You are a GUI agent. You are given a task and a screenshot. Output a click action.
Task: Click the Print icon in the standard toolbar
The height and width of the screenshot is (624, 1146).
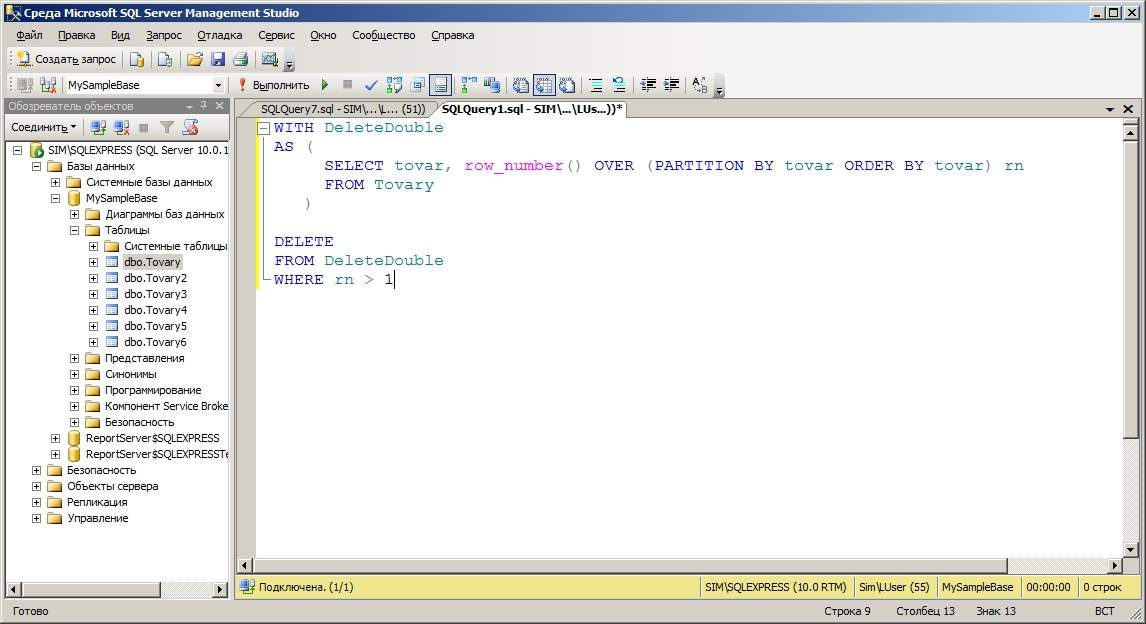240,59
